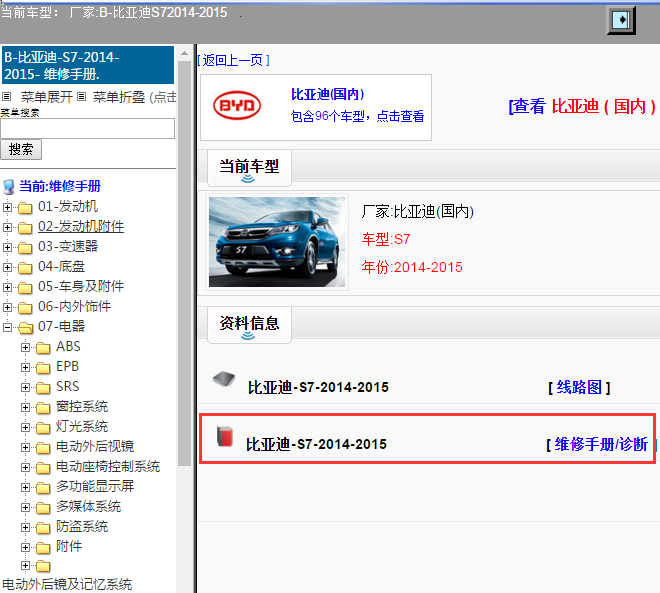Click the folder icon beside 01-发动机
This screenshot has height=593, width=660.
(x=25, y=207)
